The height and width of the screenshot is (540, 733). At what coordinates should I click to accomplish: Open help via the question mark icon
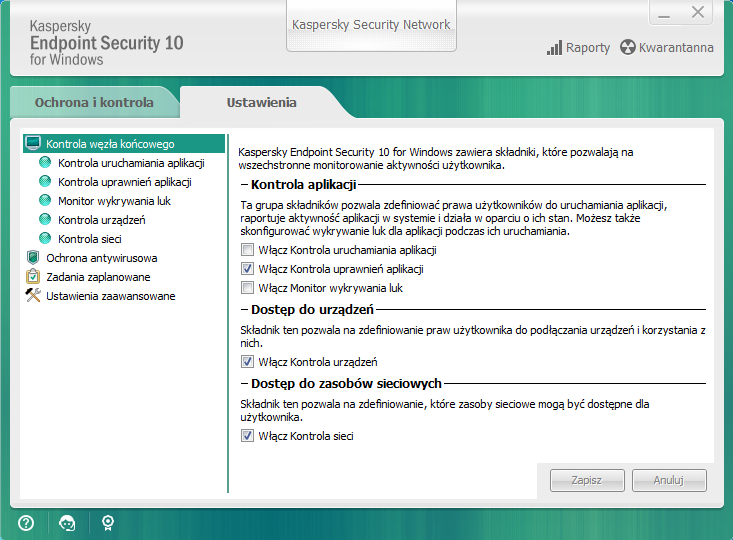click(26, 523)
